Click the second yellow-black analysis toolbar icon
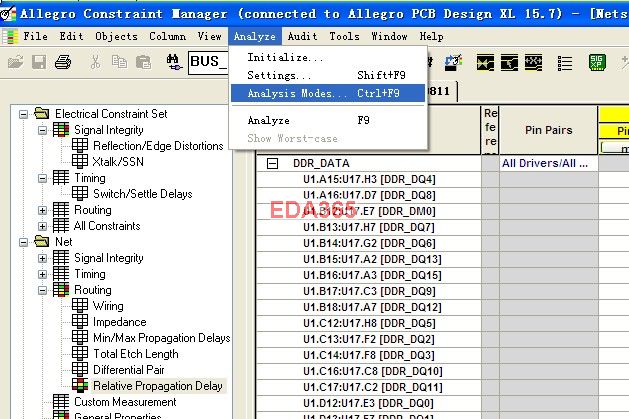This screenshot has height=419, width=629. (x=509, y=63)
